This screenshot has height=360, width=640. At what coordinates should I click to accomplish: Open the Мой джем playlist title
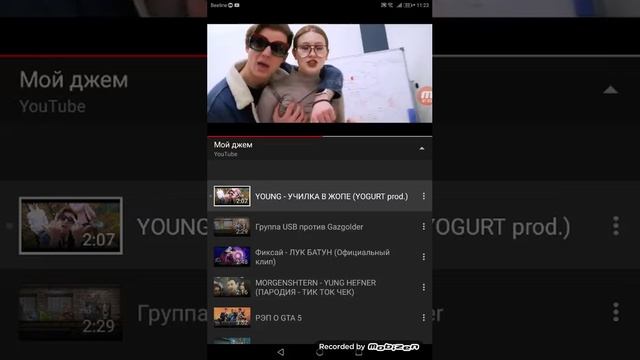tap(233, 144)
